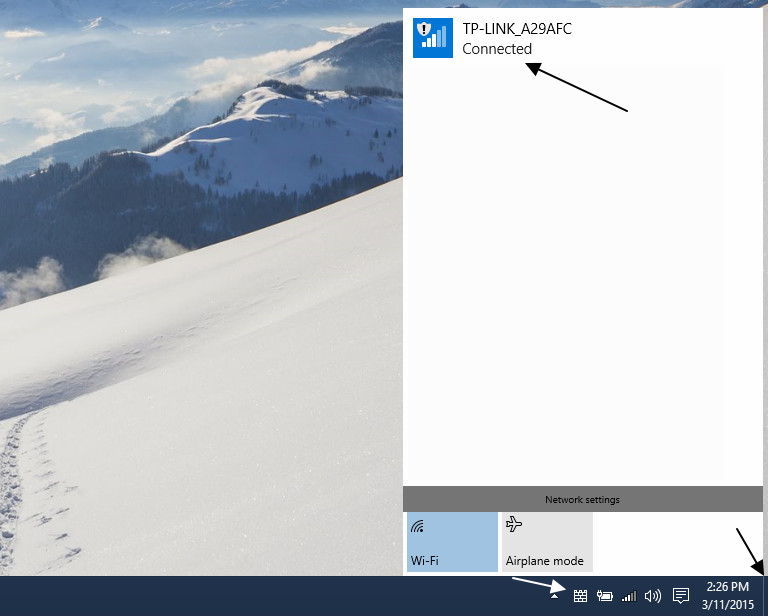Open the Action Center notifications icon
This screenshot has height=616, width=768.
(680, 595)
